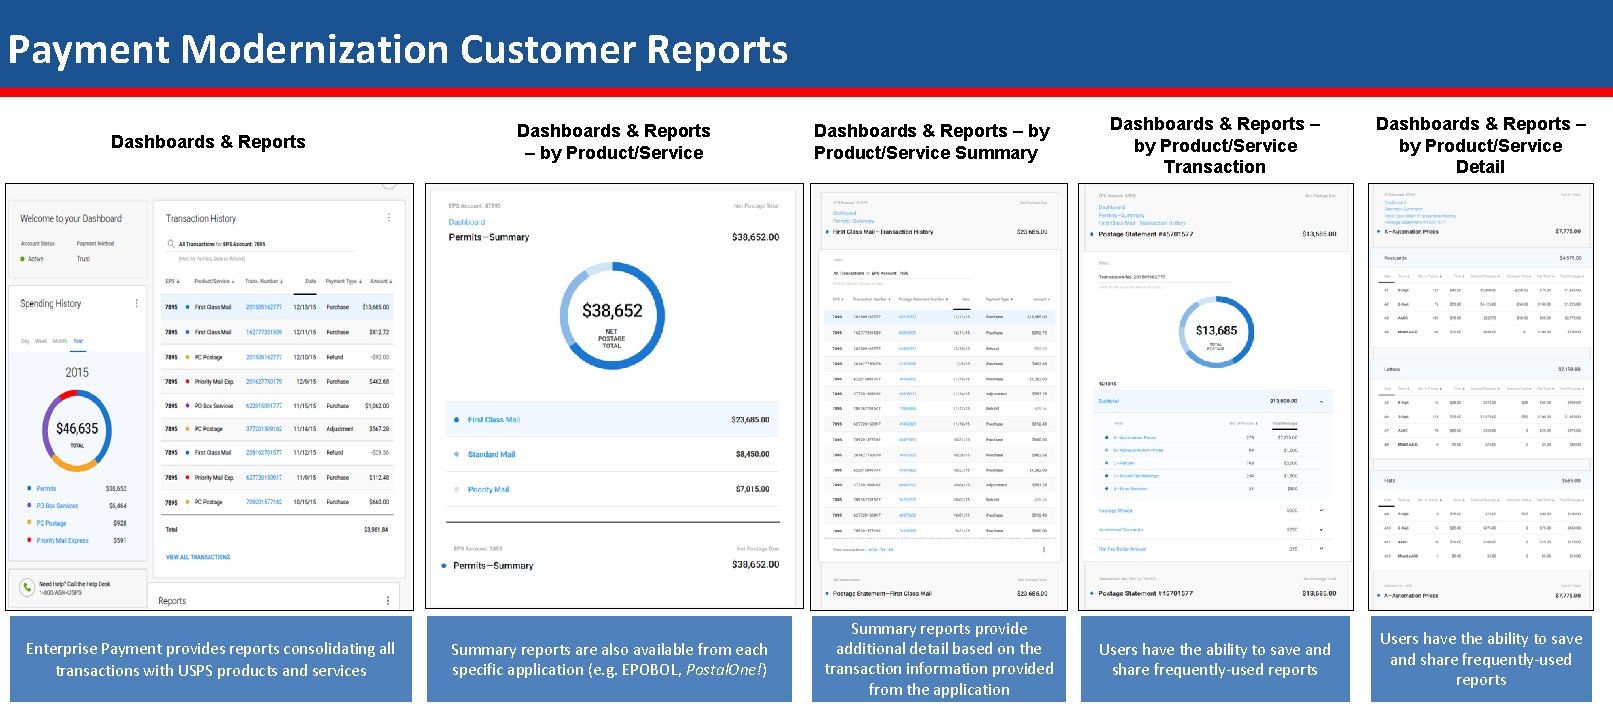Open the Transaction History kebab menu
Viewport: 1613px width, 720px height.
click(389, 217)
